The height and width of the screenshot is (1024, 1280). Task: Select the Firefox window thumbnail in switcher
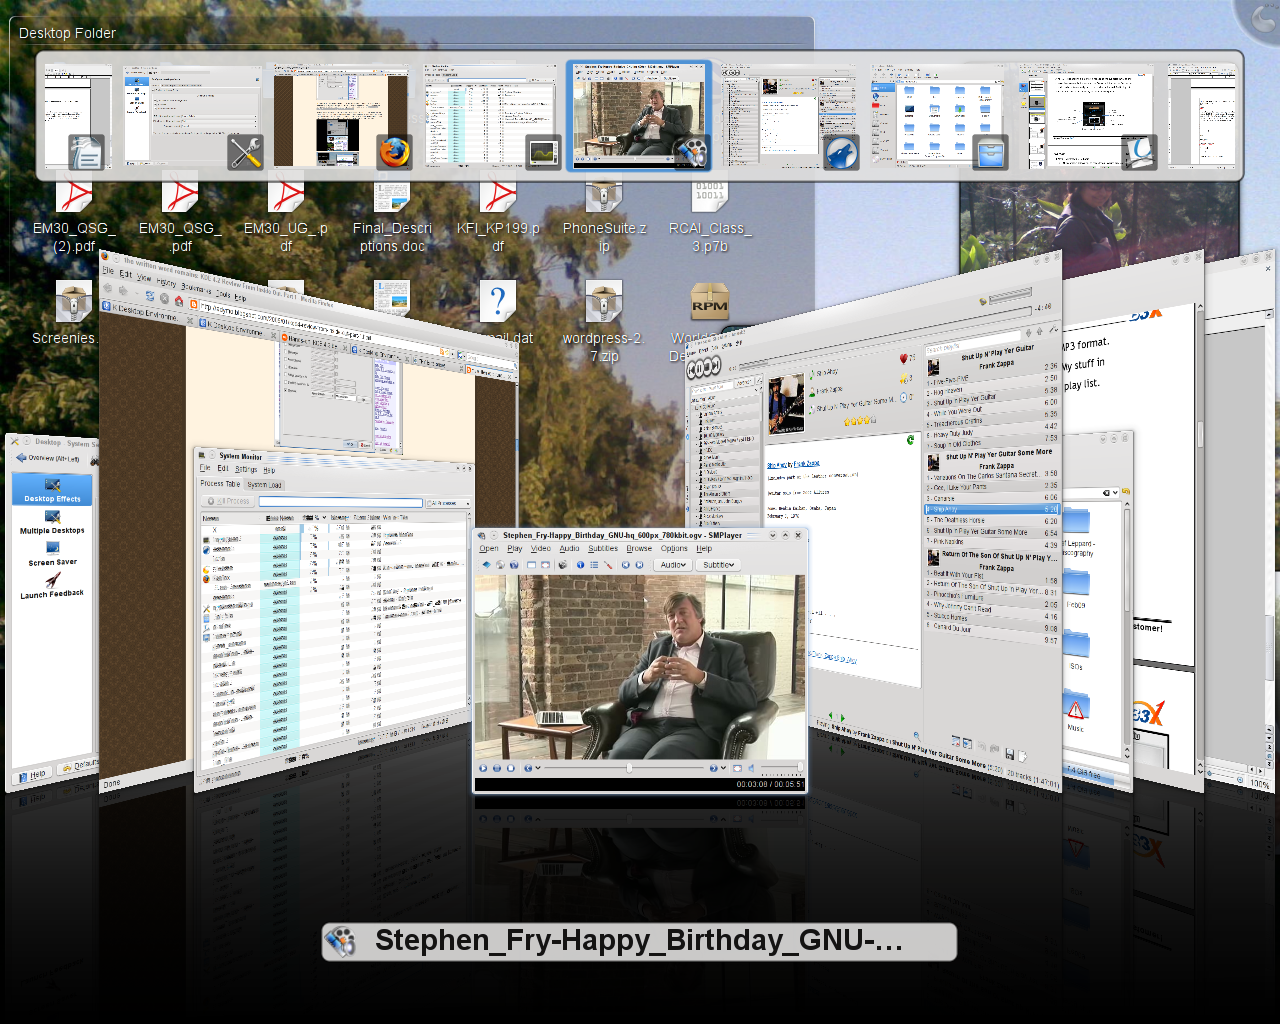point(342,115)
